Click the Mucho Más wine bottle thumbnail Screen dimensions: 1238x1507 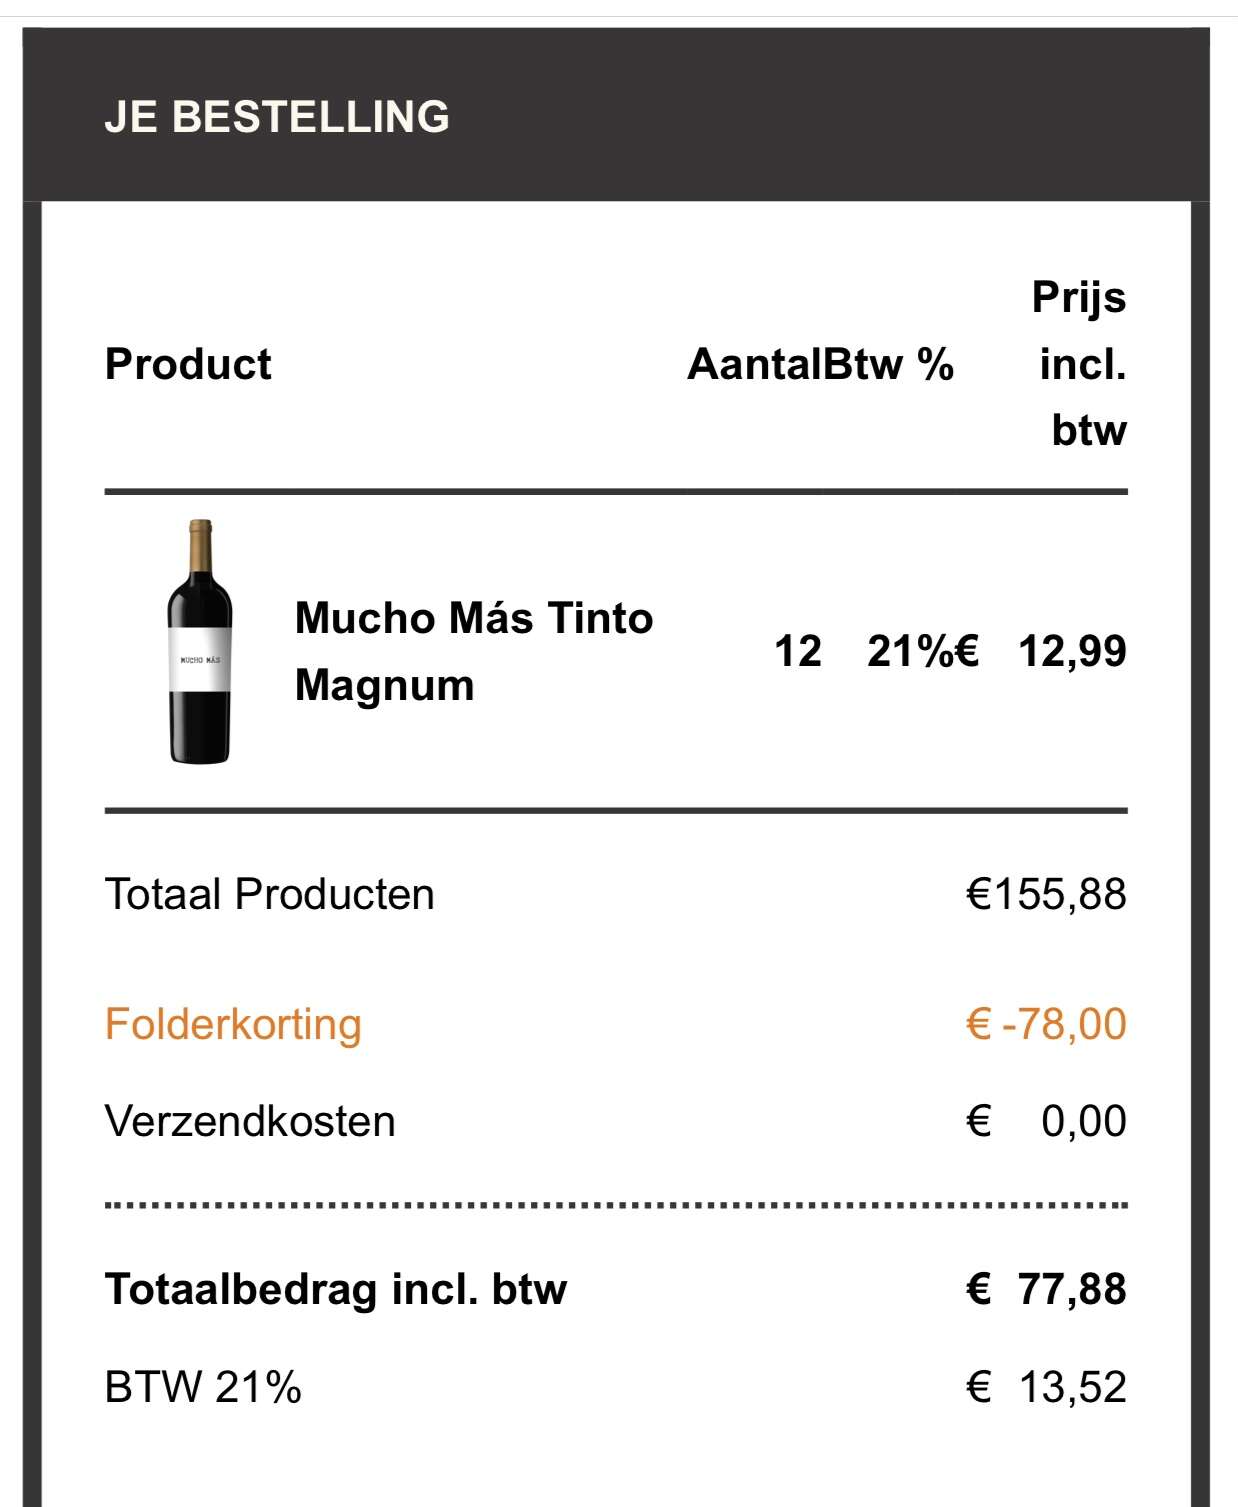200,642
